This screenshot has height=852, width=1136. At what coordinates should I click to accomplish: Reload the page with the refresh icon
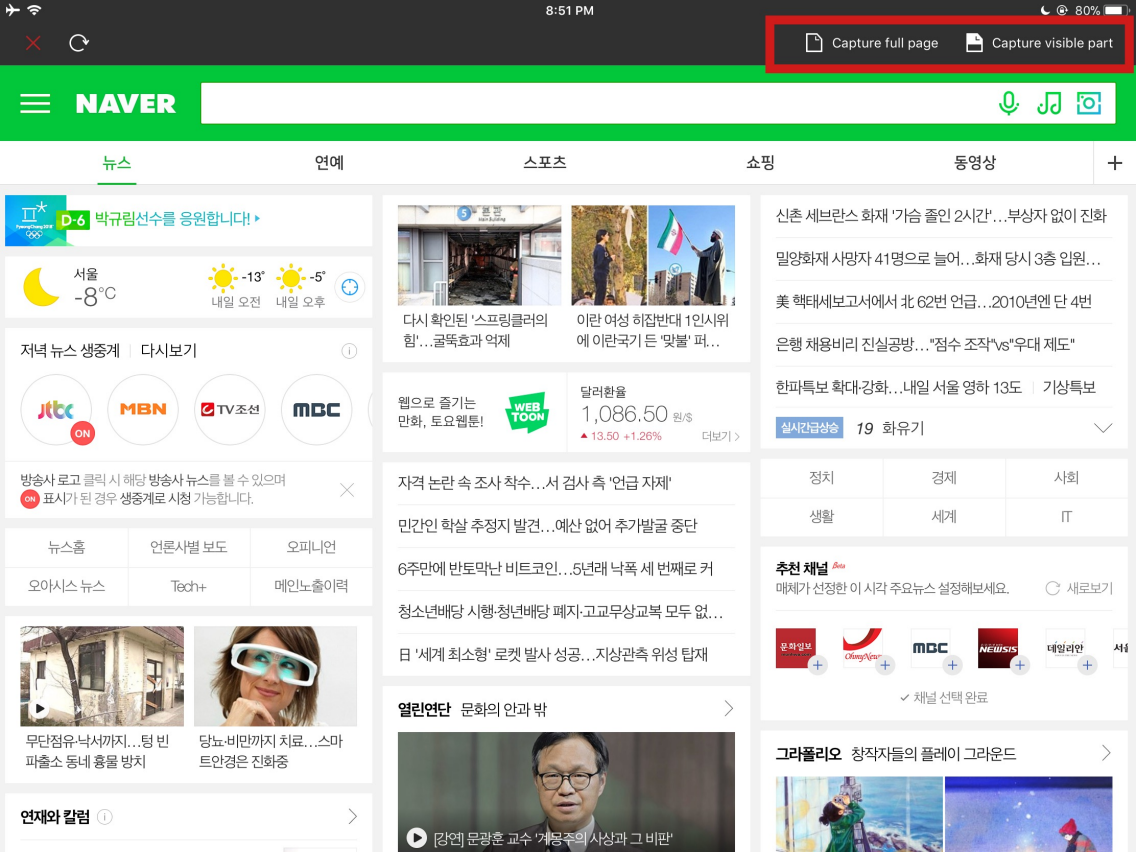tap(79, 43)
